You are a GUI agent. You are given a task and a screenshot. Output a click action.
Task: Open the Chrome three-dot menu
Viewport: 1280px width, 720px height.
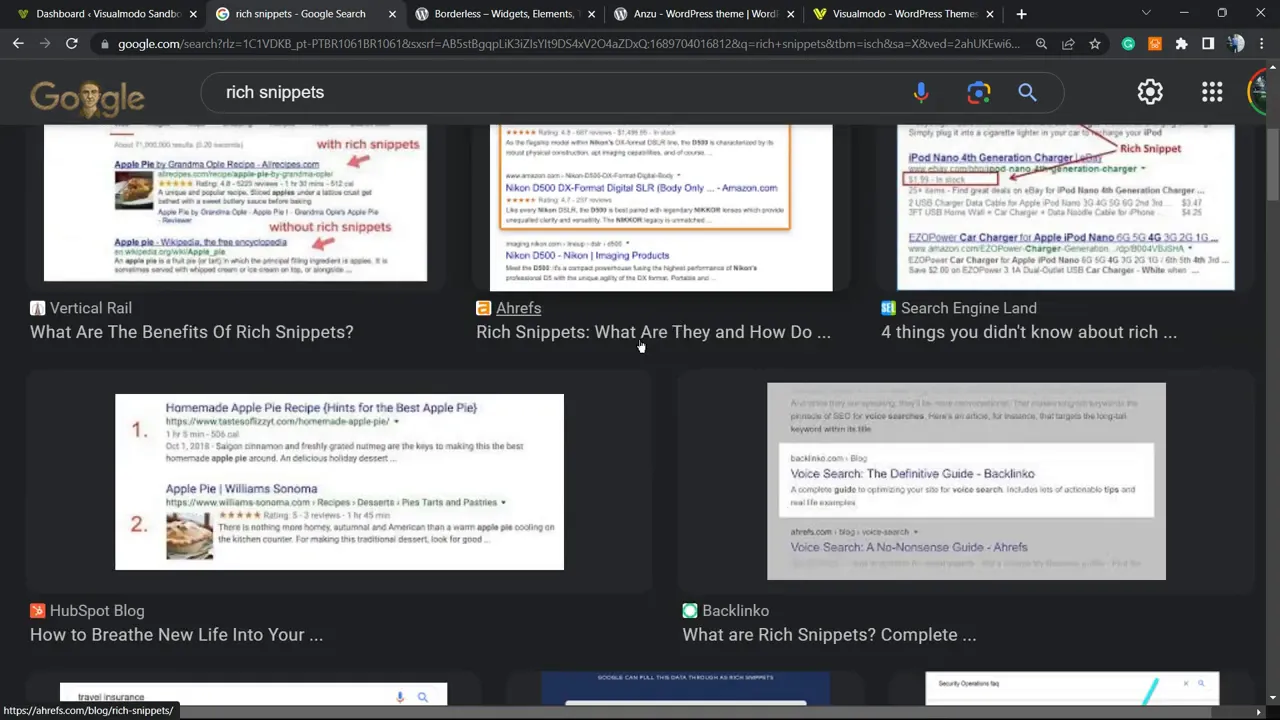1261,44
